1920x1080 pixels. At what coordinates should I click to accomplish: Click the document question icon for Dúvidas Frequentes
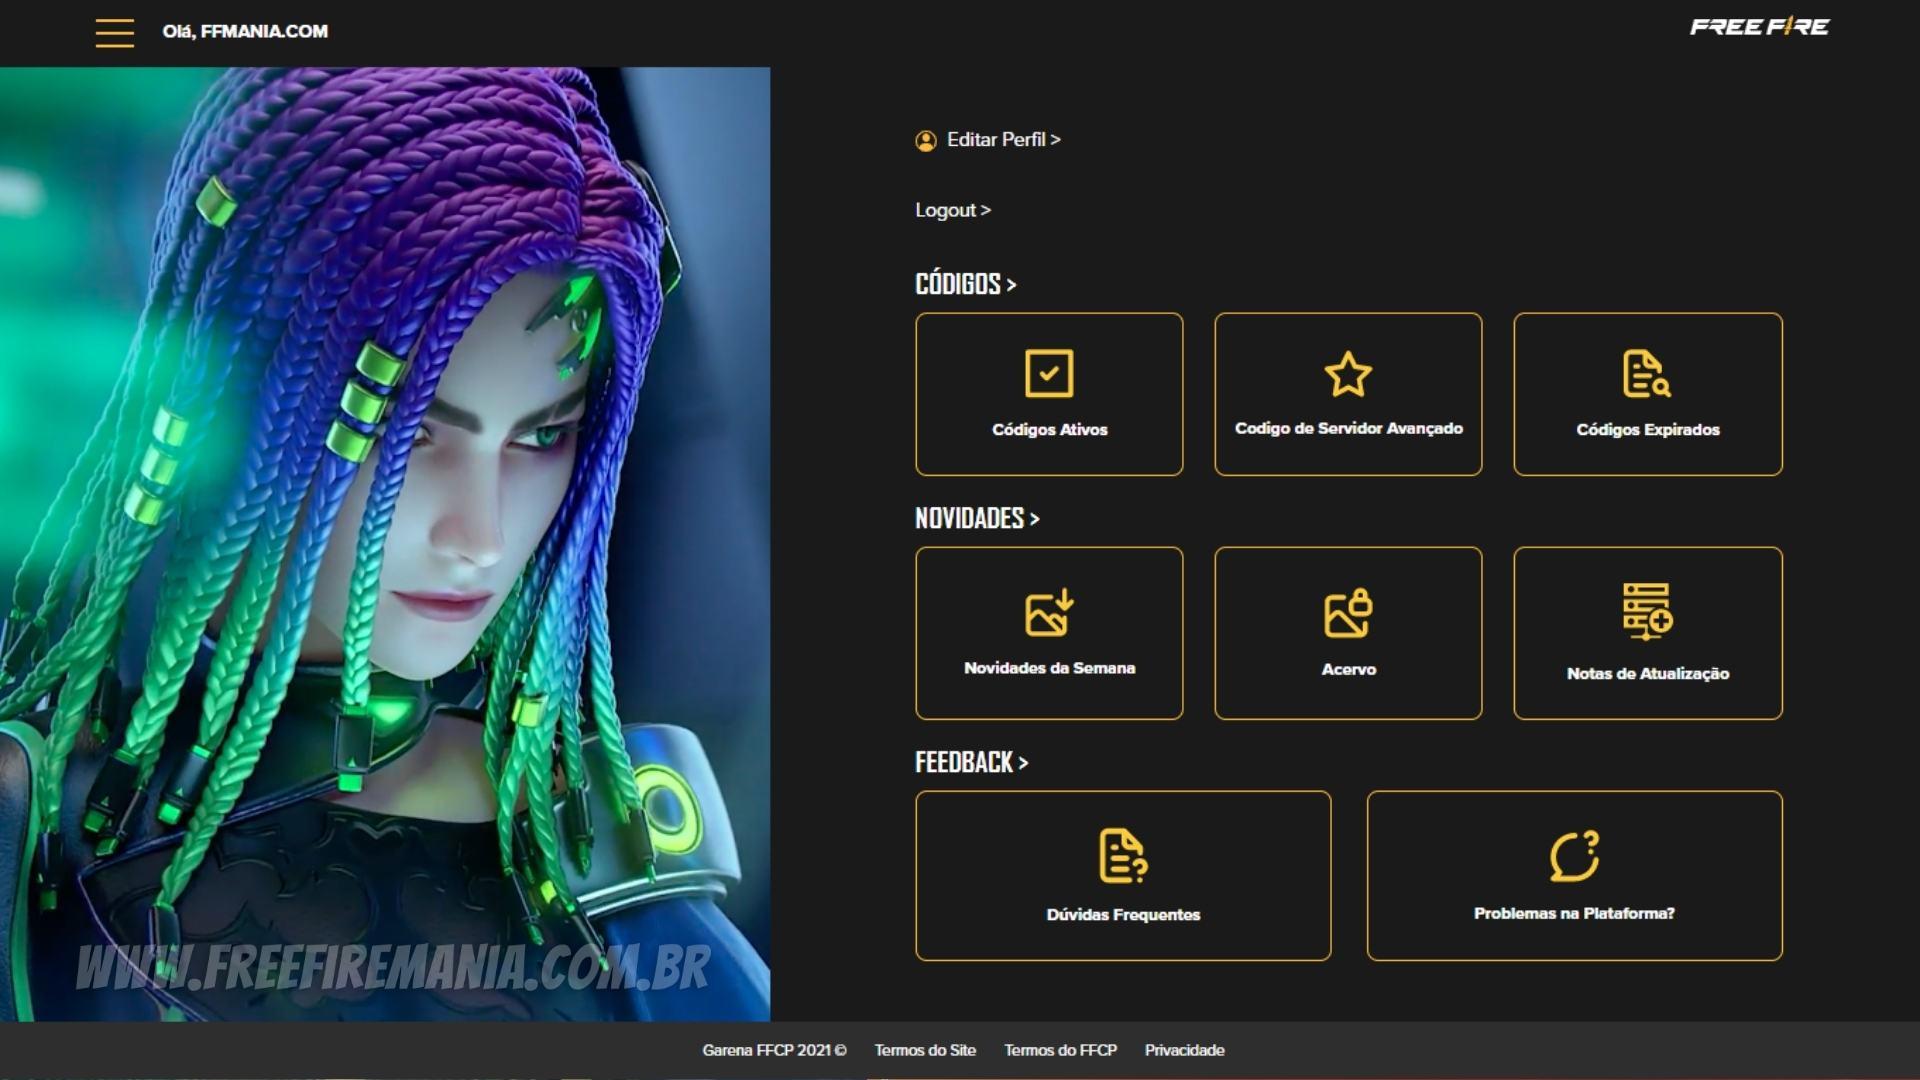point(1123,855)
